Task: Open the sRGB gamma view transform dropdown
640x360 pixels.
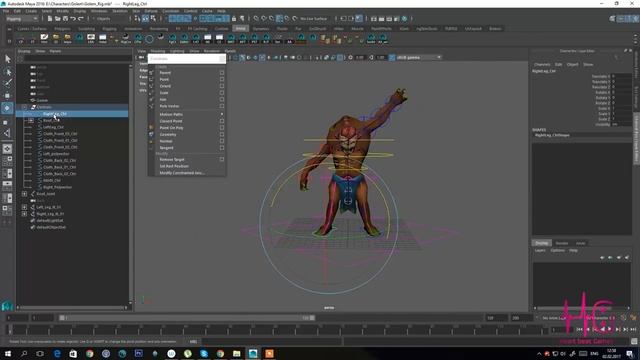Action: 419,58
